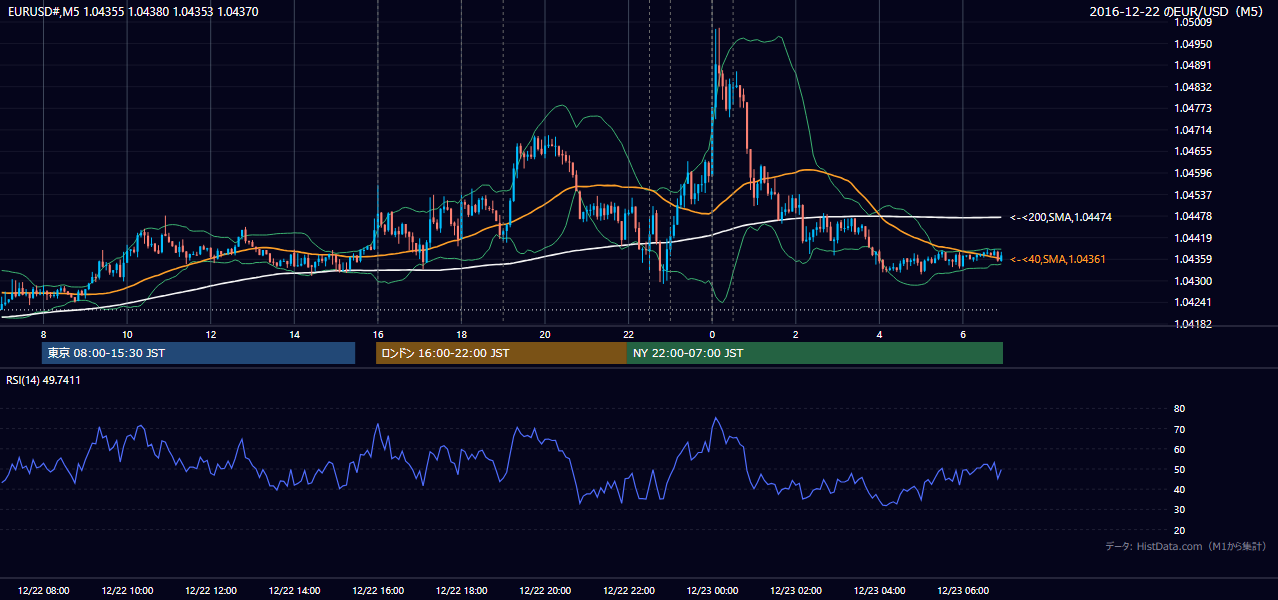Click the RSI(14) 49.7411 indicator label

pos(44,380)
